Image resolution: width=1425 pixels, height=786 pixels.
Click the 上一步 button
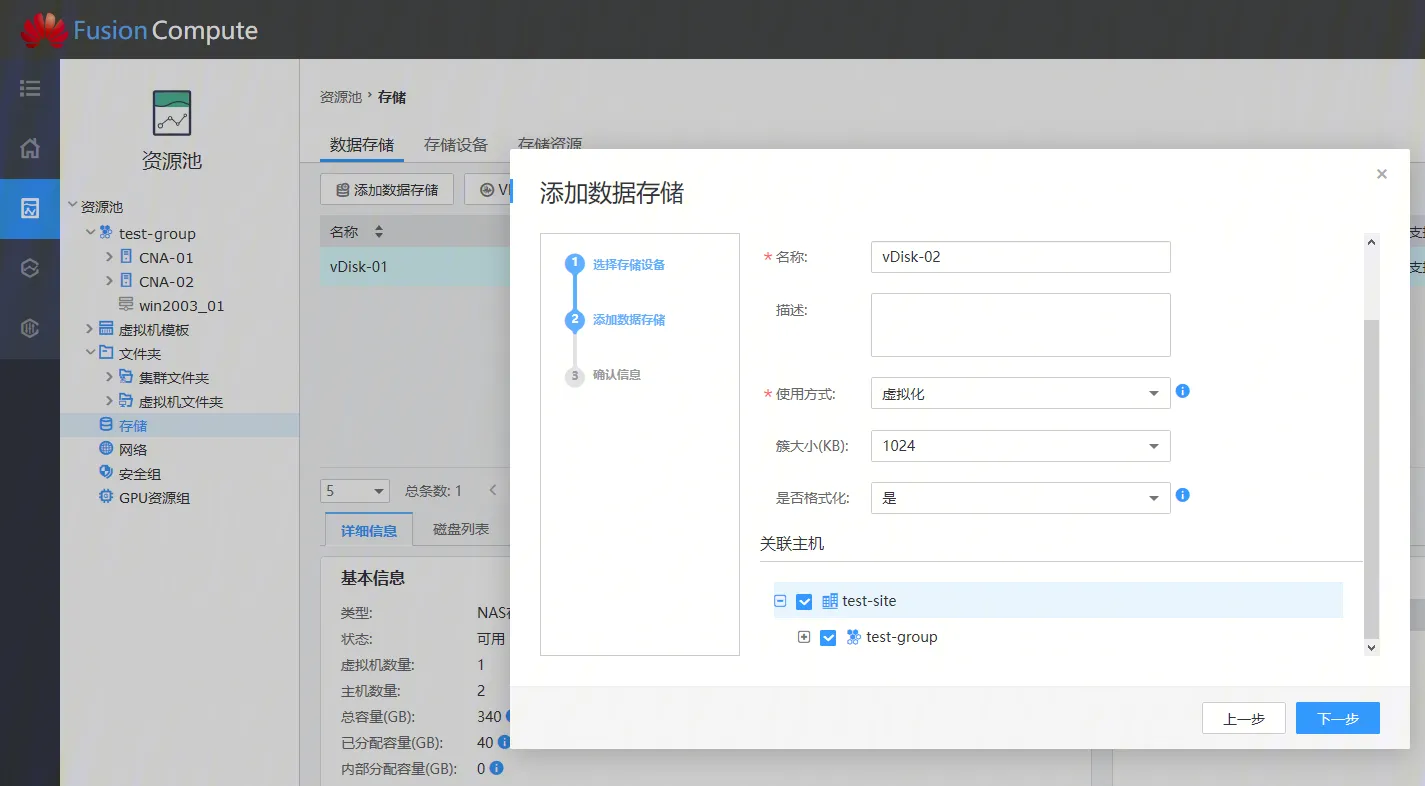(1243, 719)
